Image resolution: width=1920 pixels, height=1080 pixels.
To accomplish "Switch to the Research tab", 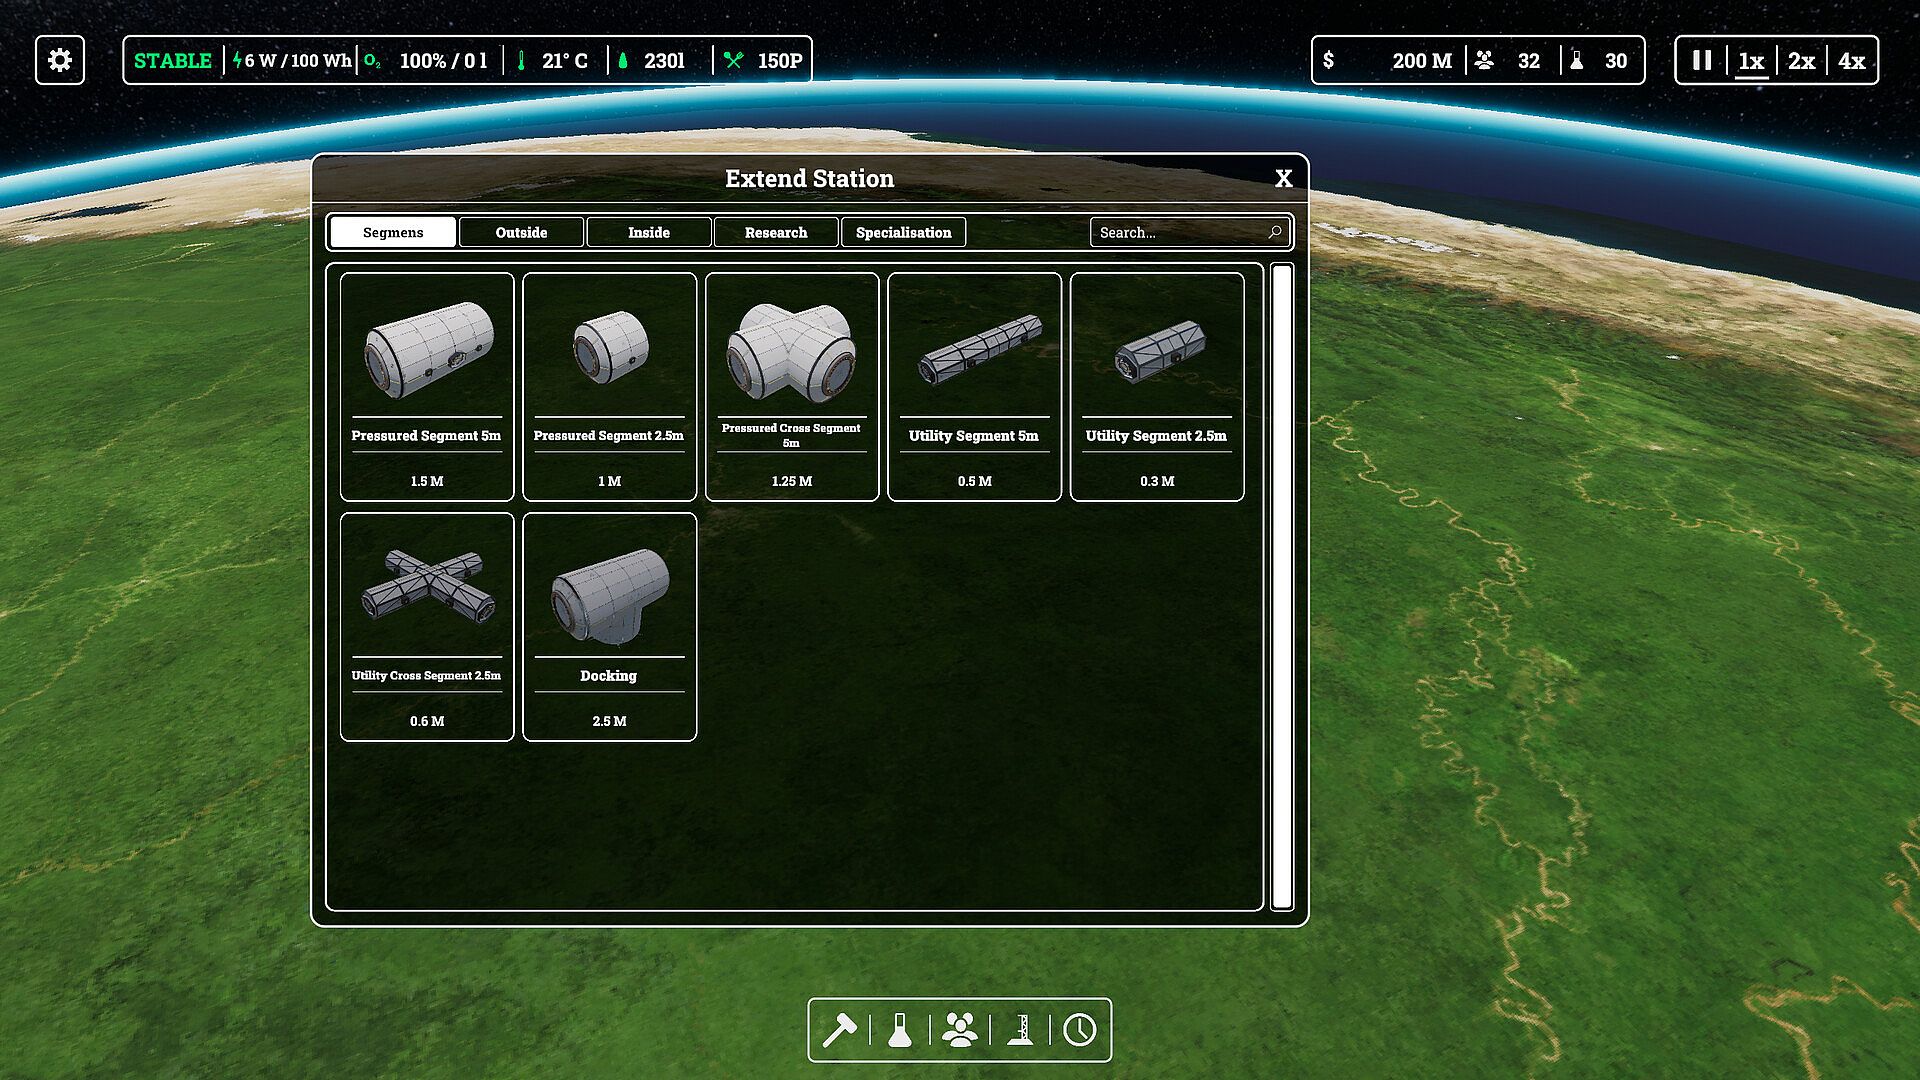I will [x=776, y=232].
